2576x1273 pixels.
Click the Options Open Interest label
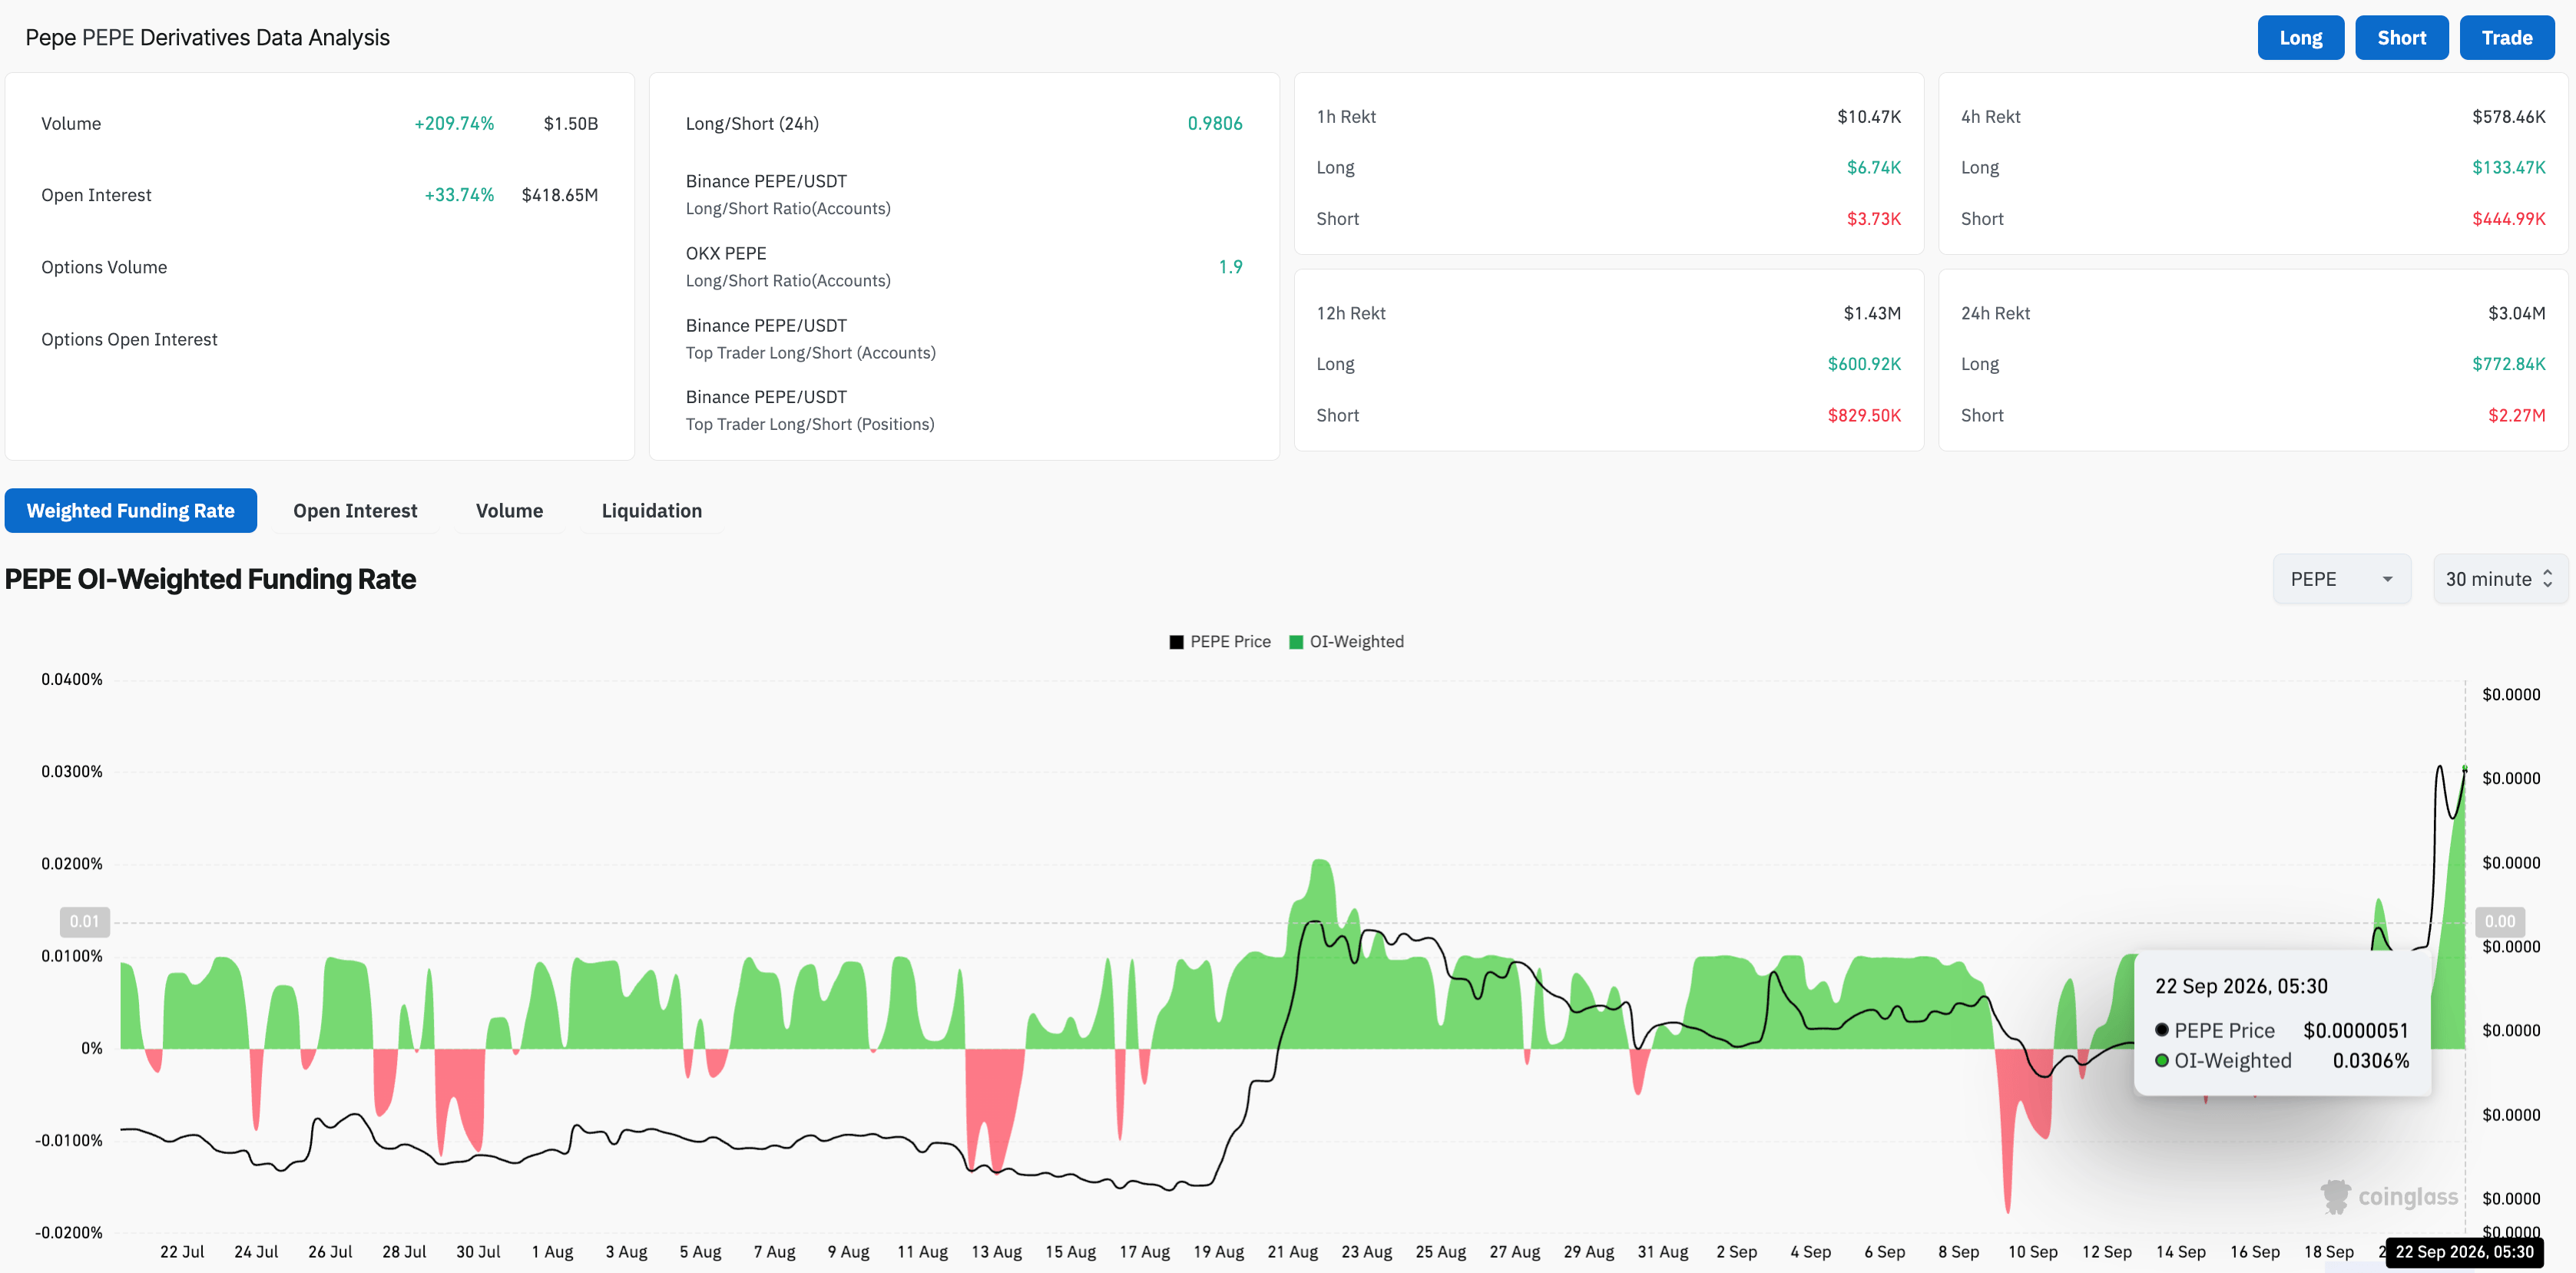pyautogui.click(x=129, y=339)
